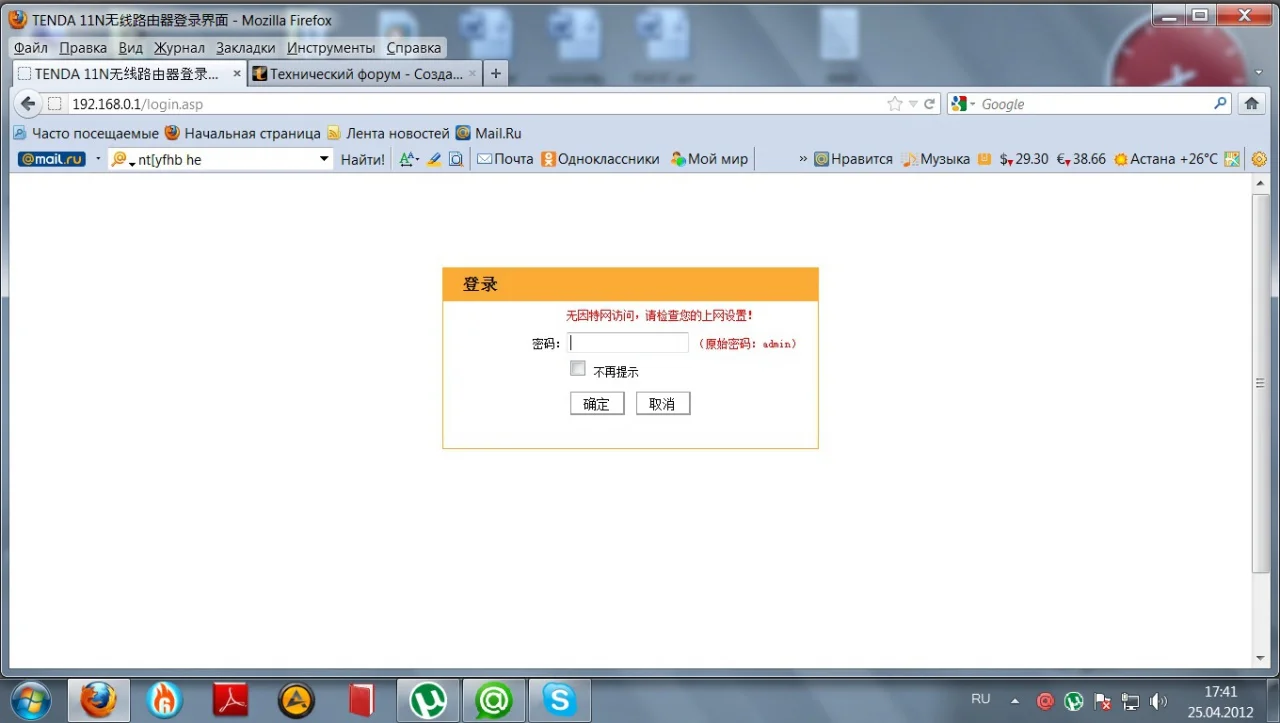
Task: Show hidden tray icons arrow
Action: [1015, 700]
